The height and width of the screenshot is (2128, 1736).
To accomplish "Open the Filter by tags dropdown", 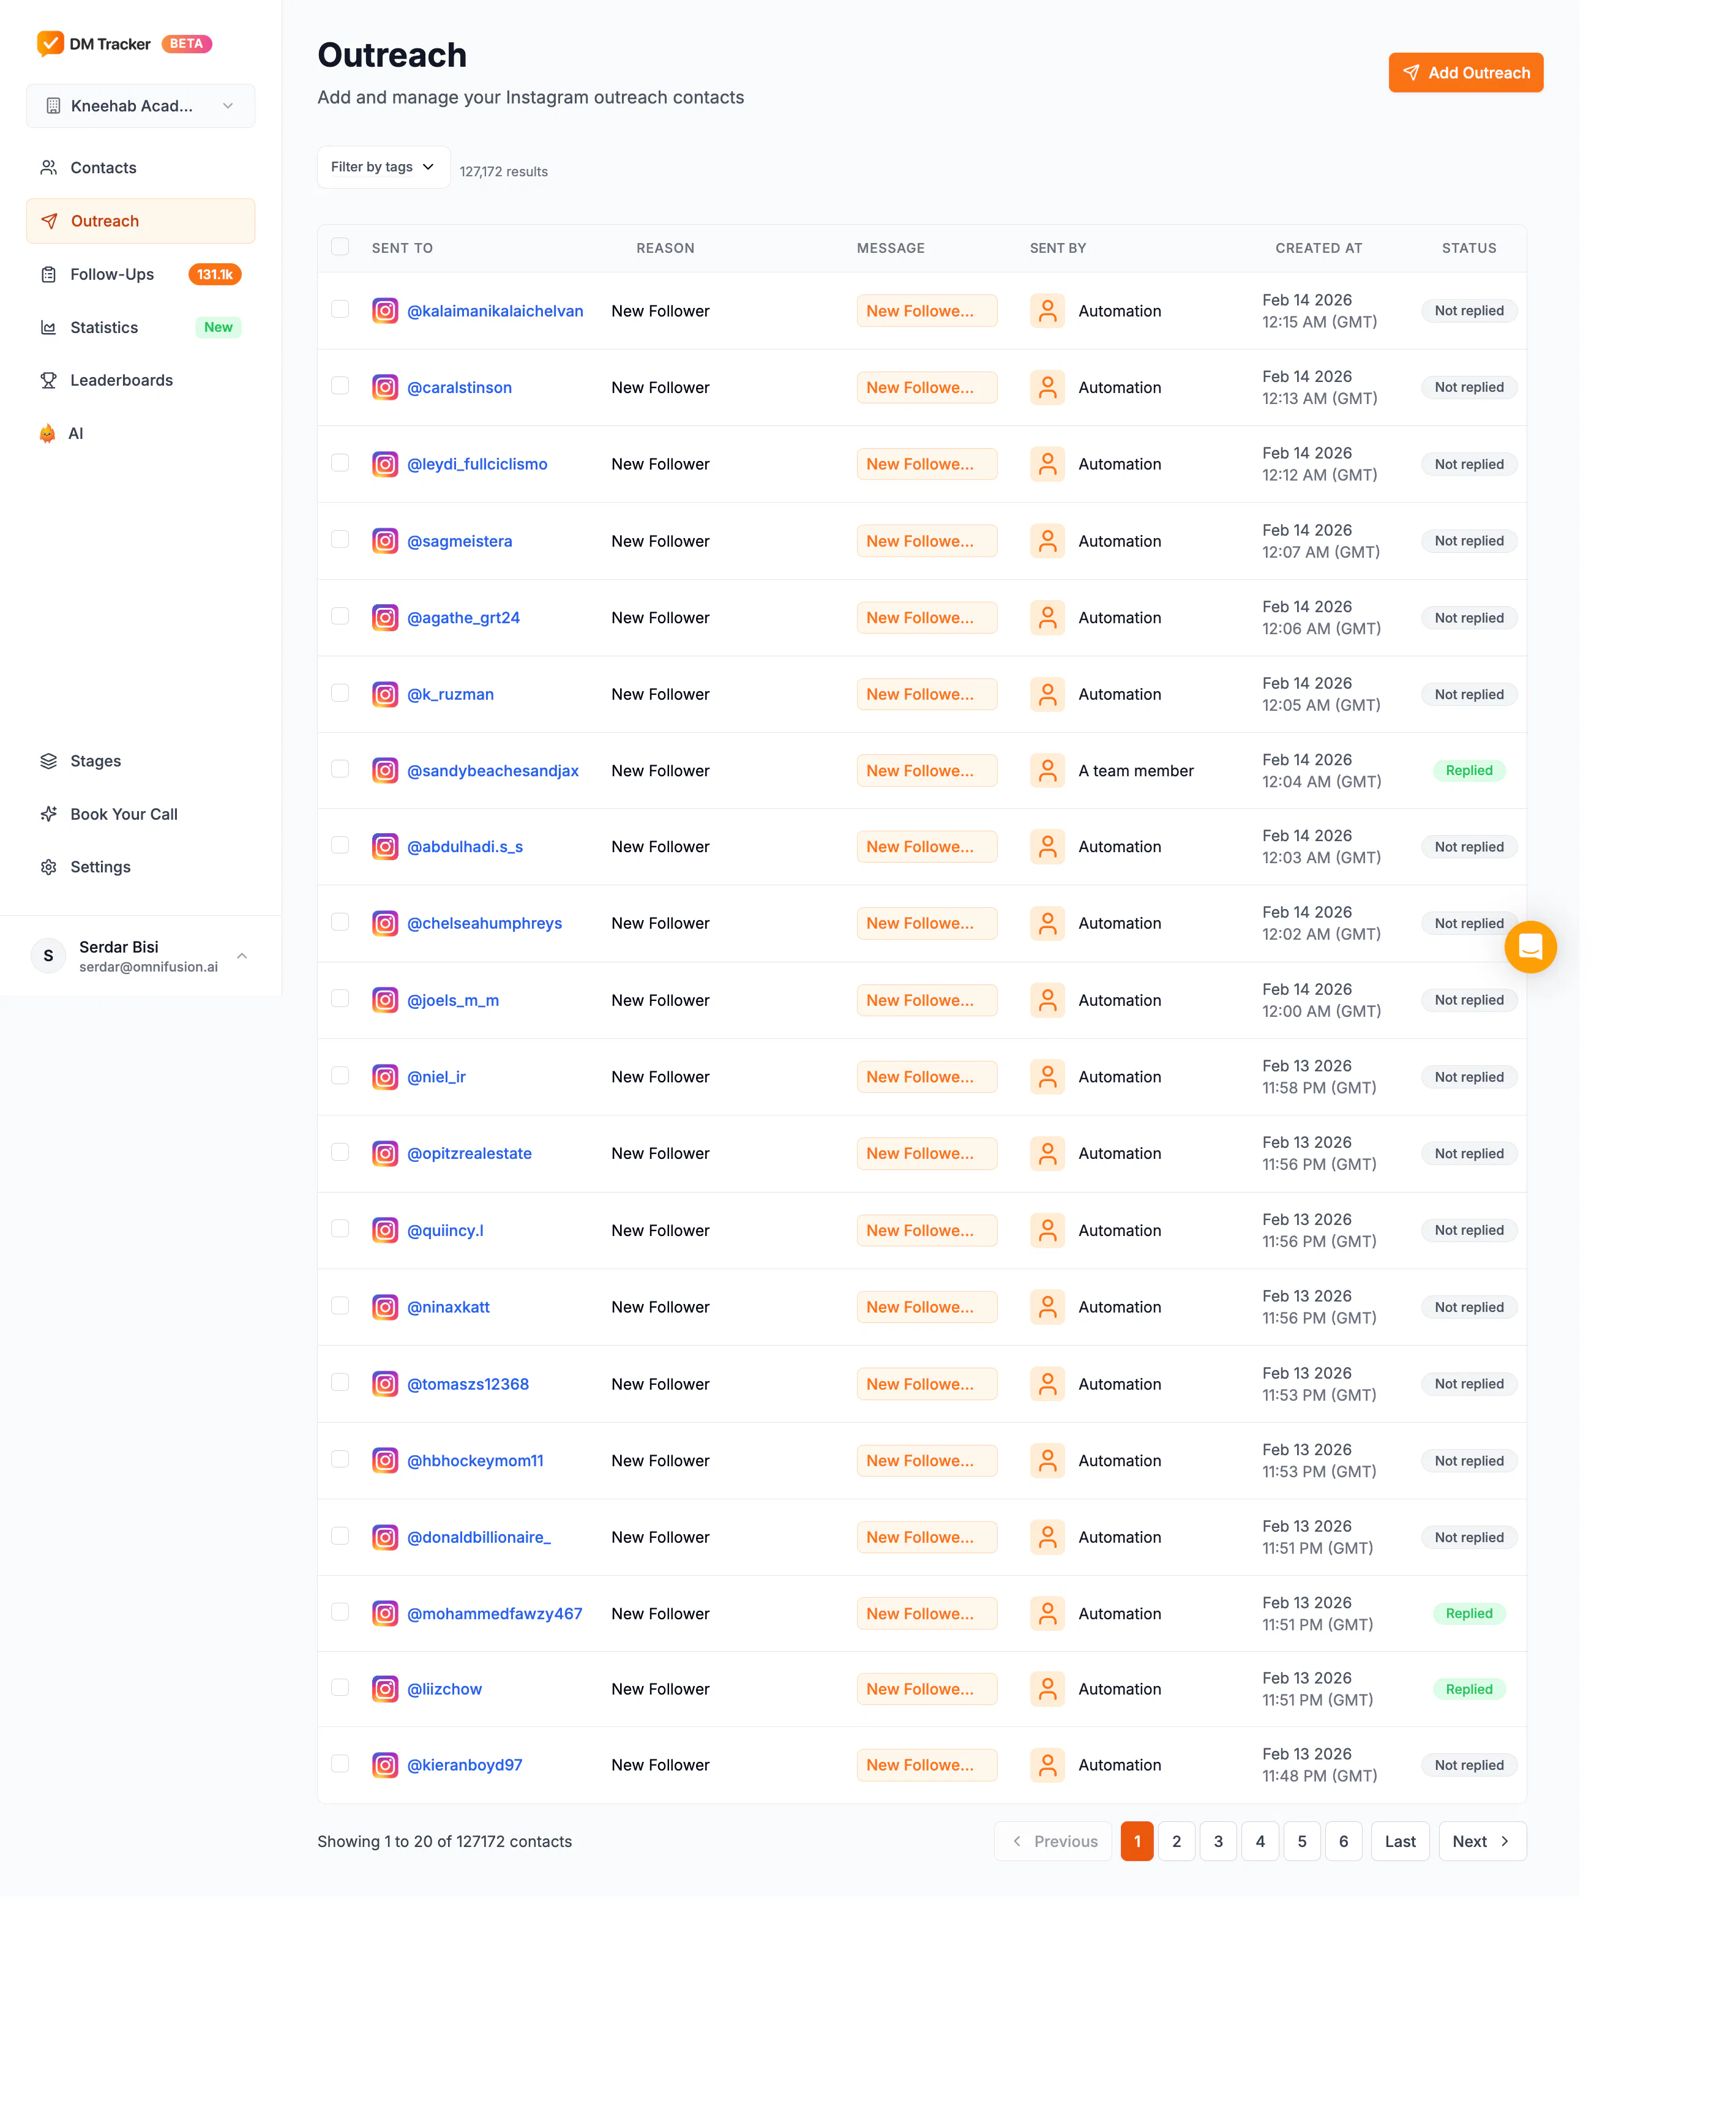I will pyautogui.click(x=383, y=167).
